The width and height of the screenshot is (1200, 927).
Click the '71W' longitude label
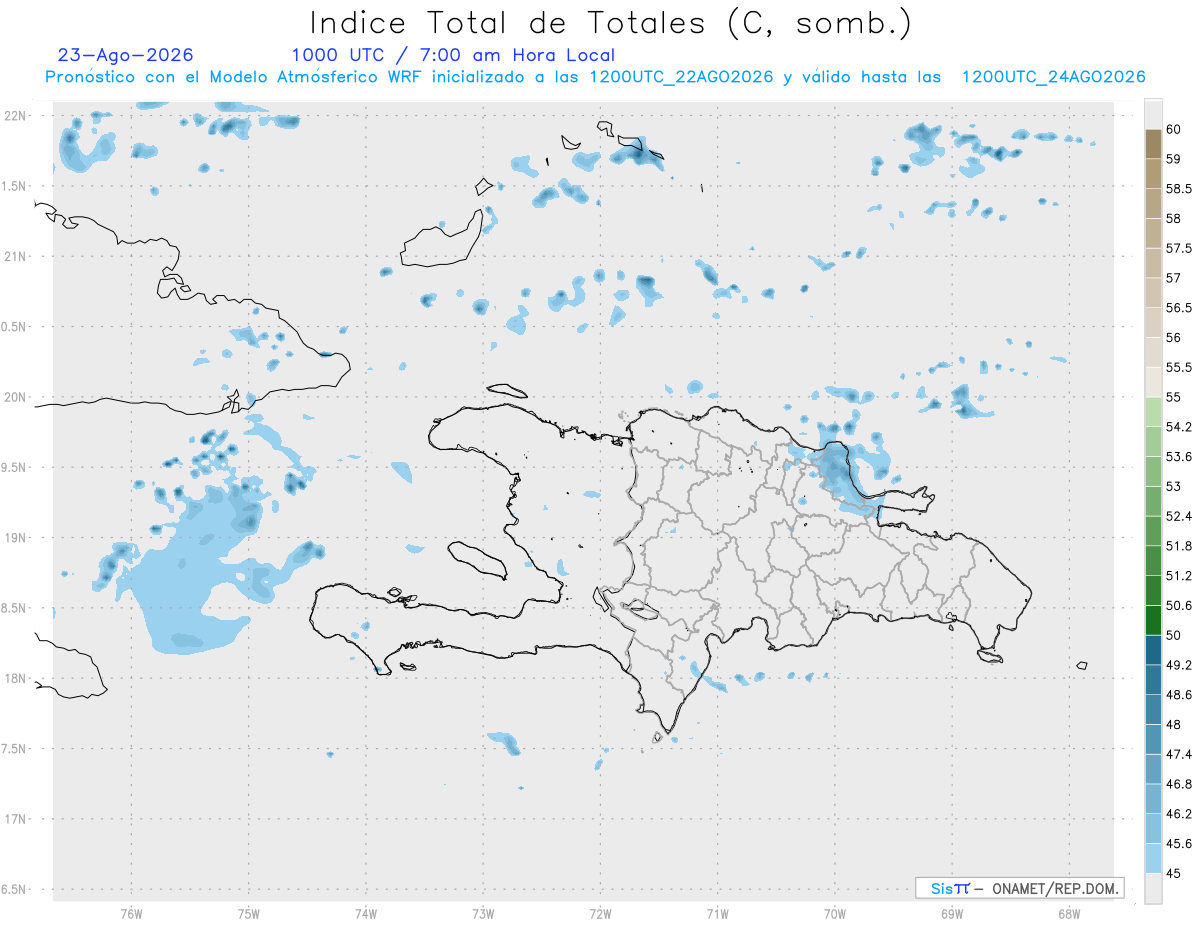point(717,914)
